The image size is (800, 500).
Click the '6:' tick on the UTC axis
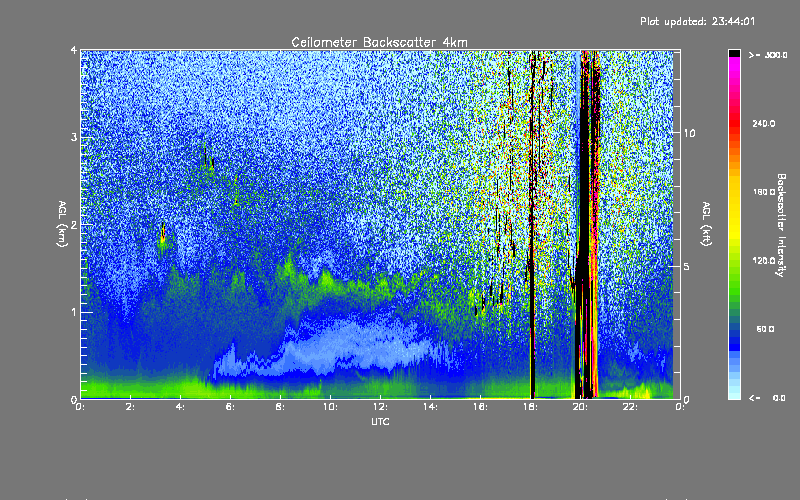(230, 407)
